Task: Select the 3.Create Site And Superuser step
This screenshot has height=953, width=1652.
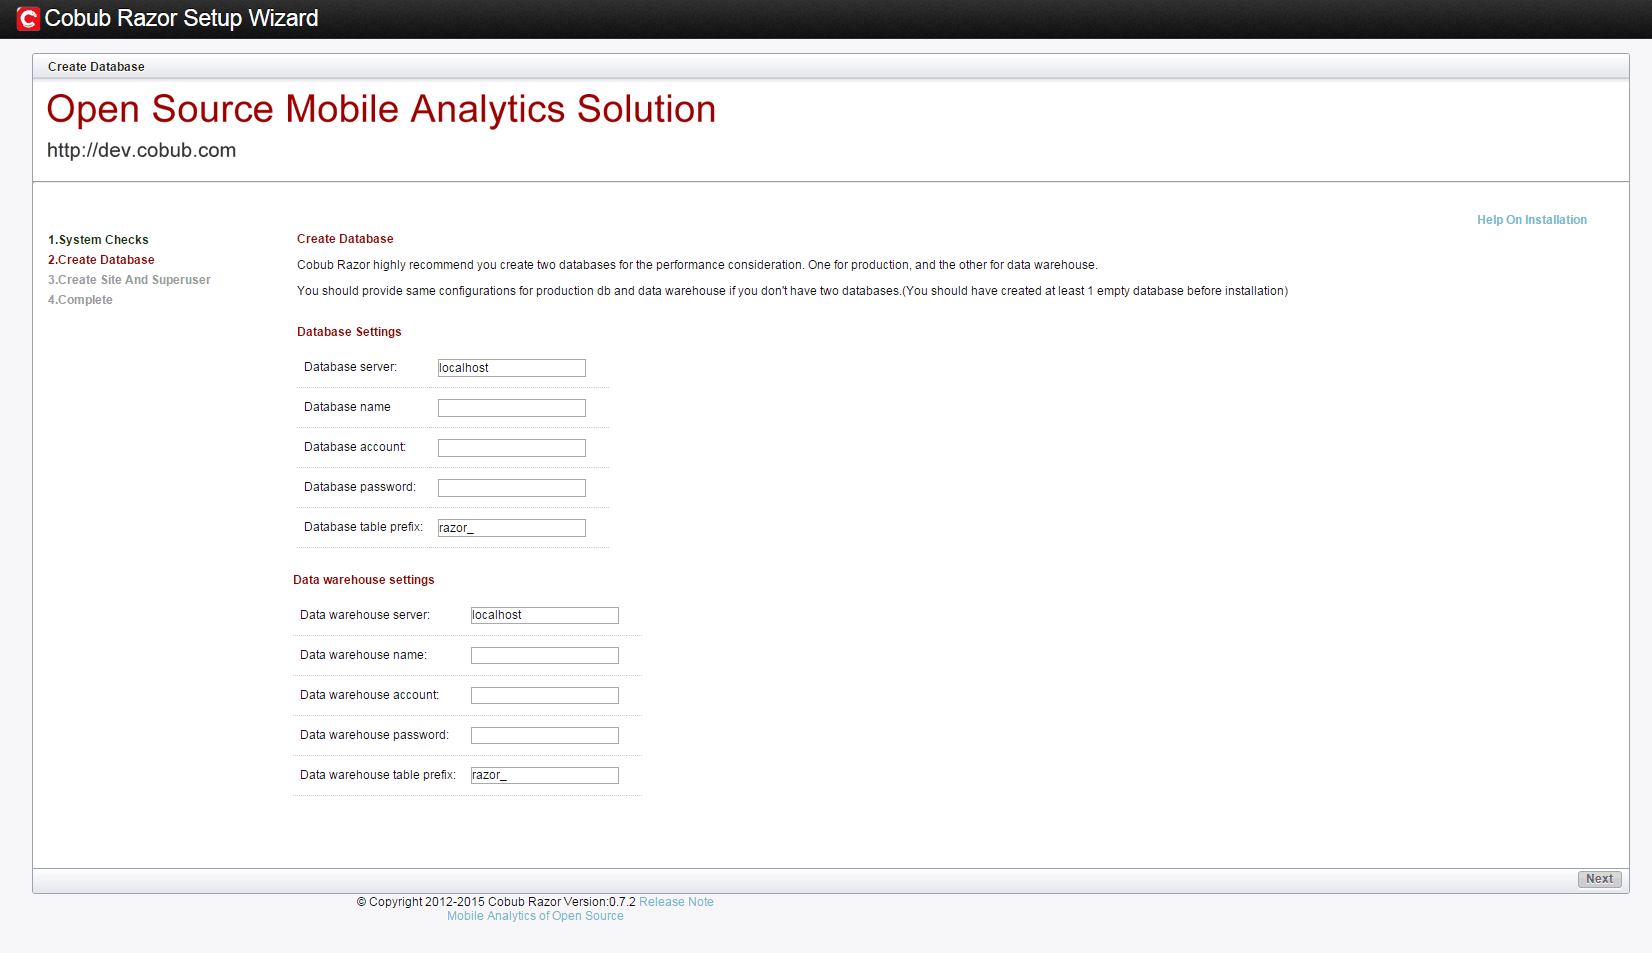Action: click(129, 280)
